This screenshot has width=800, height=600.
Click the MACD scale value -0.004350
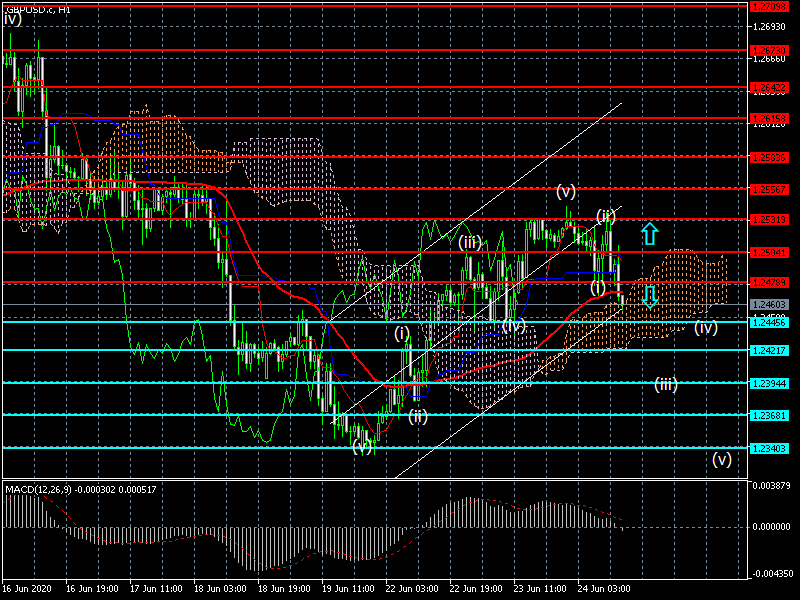pyautogui.click(x=770, y=573)
